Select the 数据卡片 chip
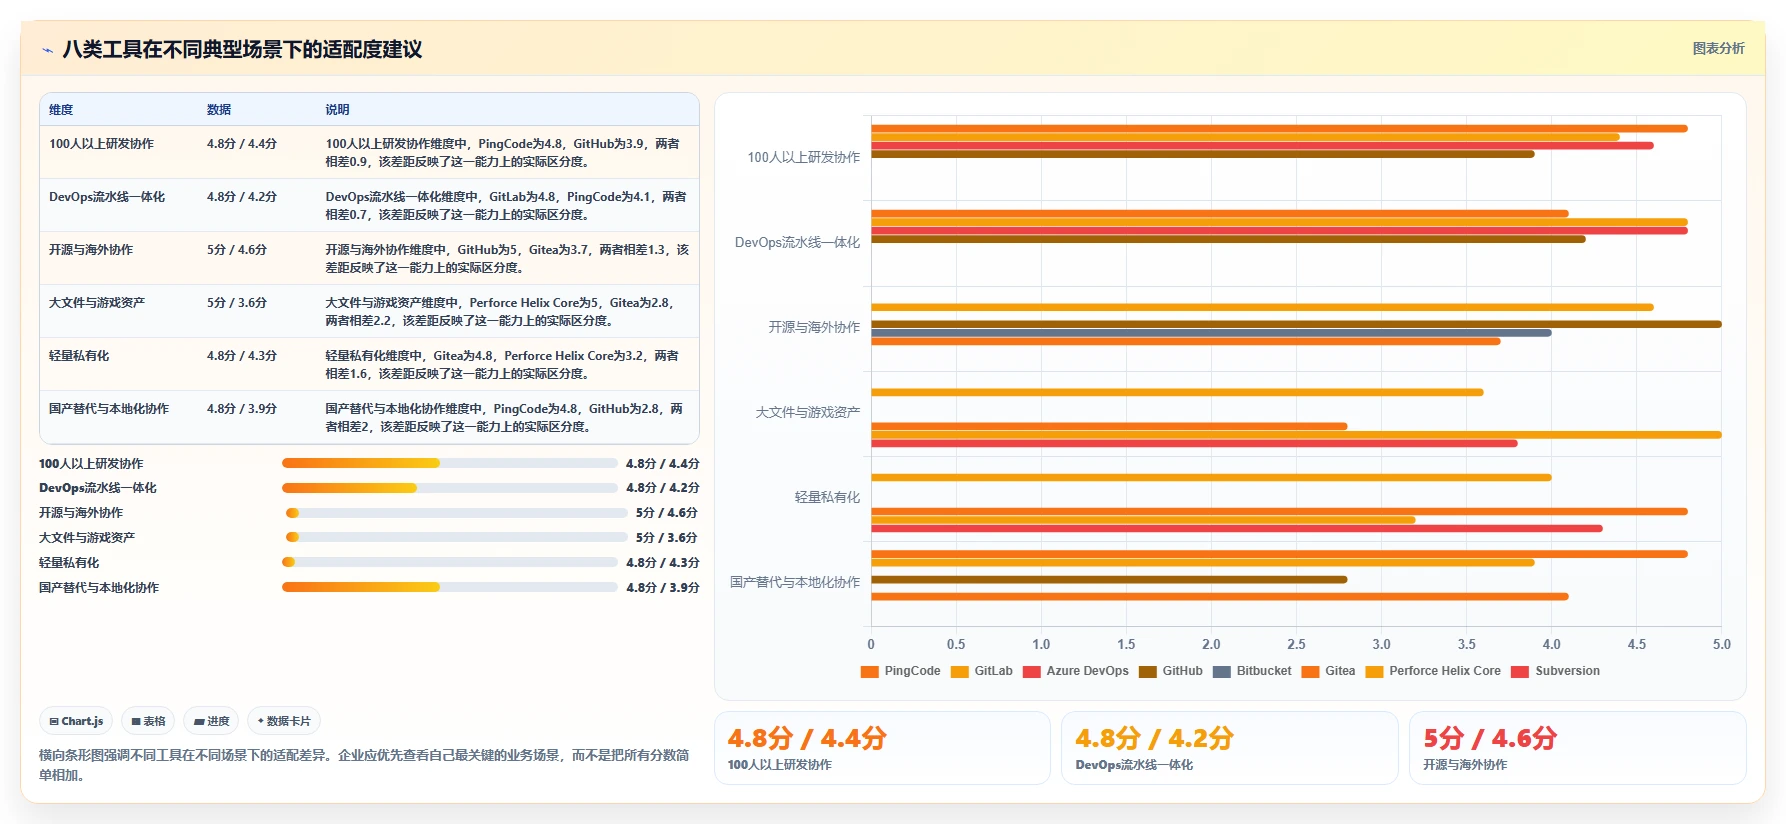The height and width of the screenshot is (824, 1786). [284, 721]
